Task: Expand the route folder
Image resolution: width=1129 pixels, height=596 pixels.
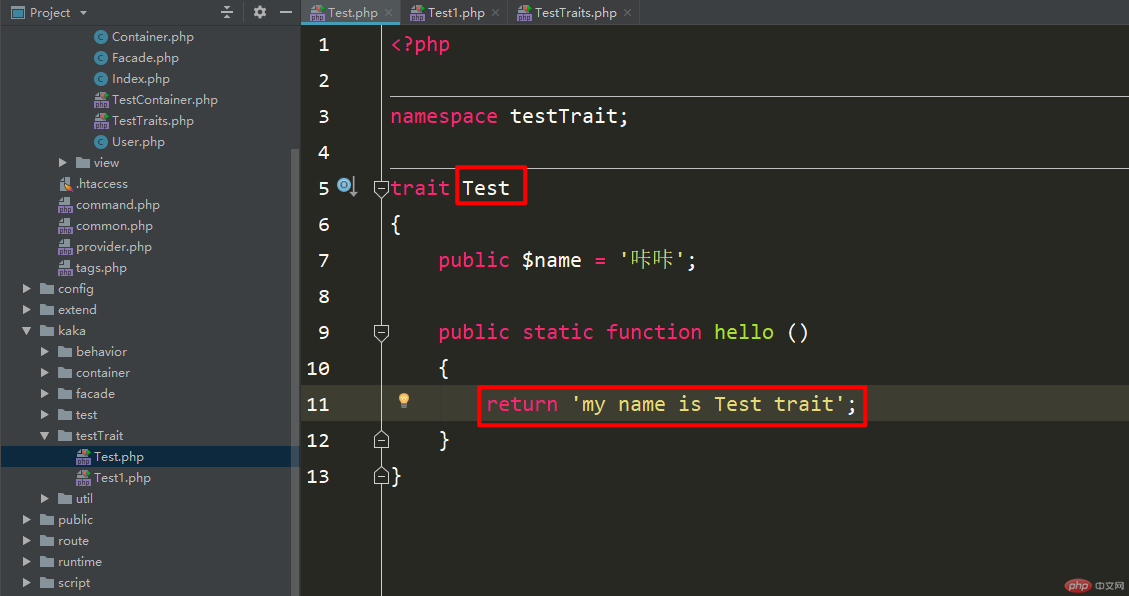Action: (27, 541)
